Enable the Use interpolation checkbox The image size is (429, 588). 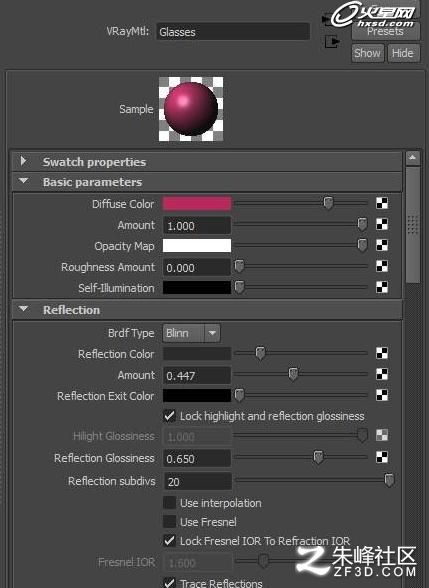tap(170, 503)
